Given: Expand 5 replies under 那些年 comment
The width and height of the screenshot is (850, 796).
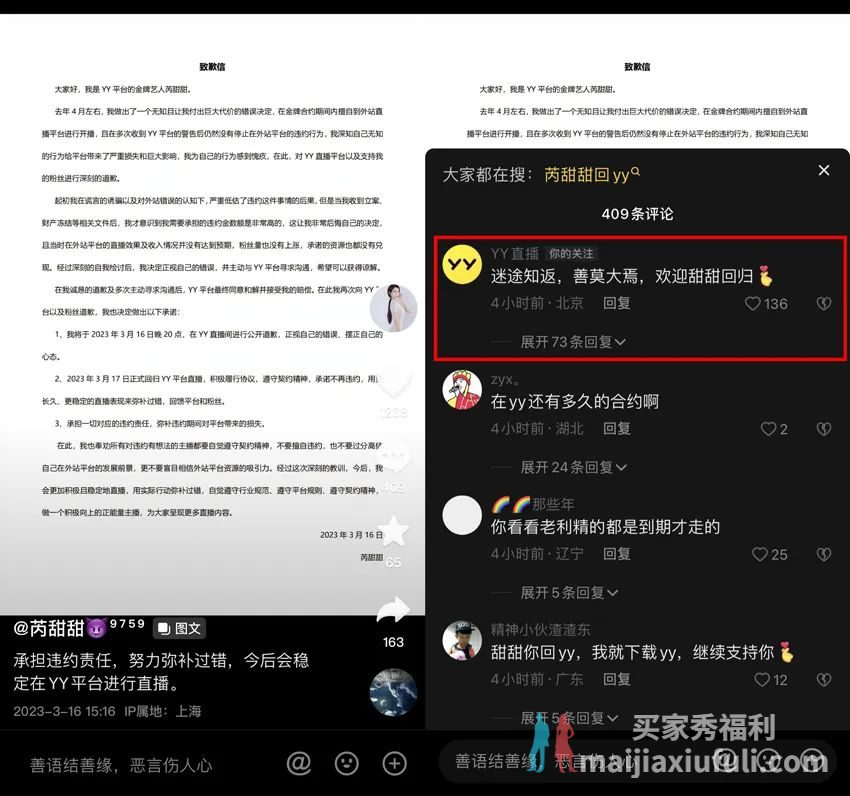Looking at the screenshot, I should point(569,593).
